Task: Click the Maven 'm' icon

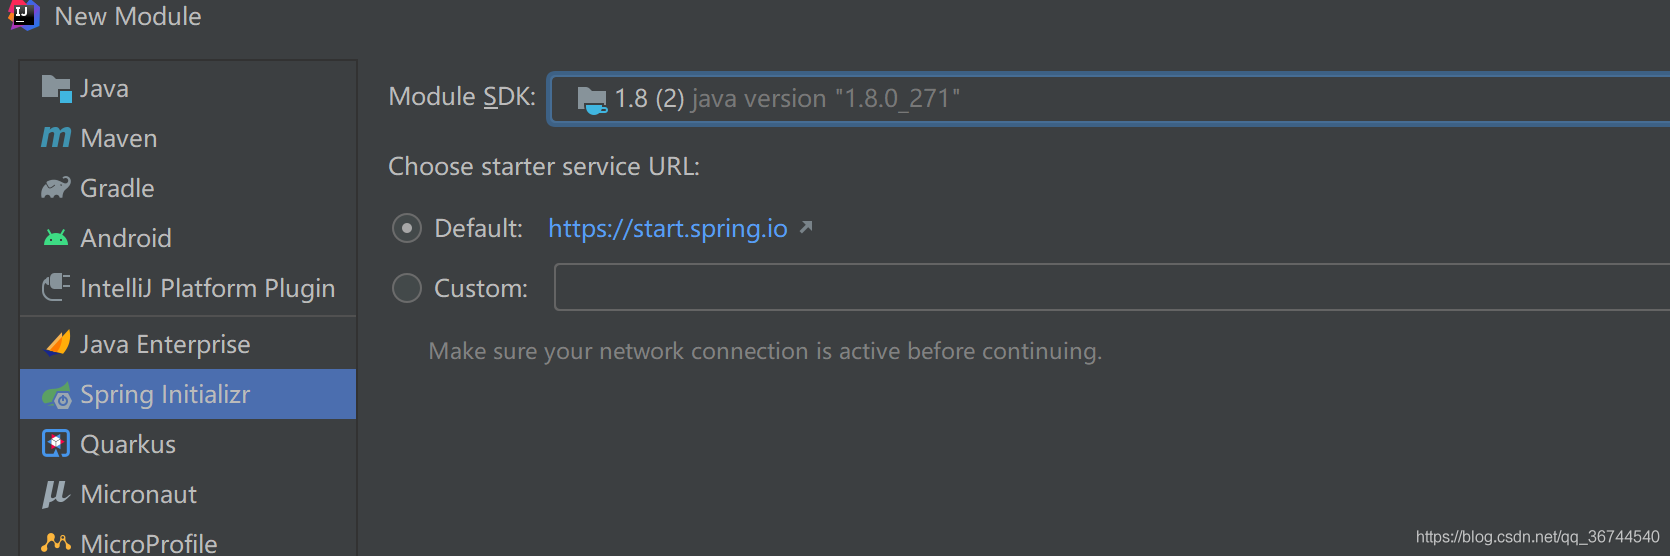Action: point(56,137)
